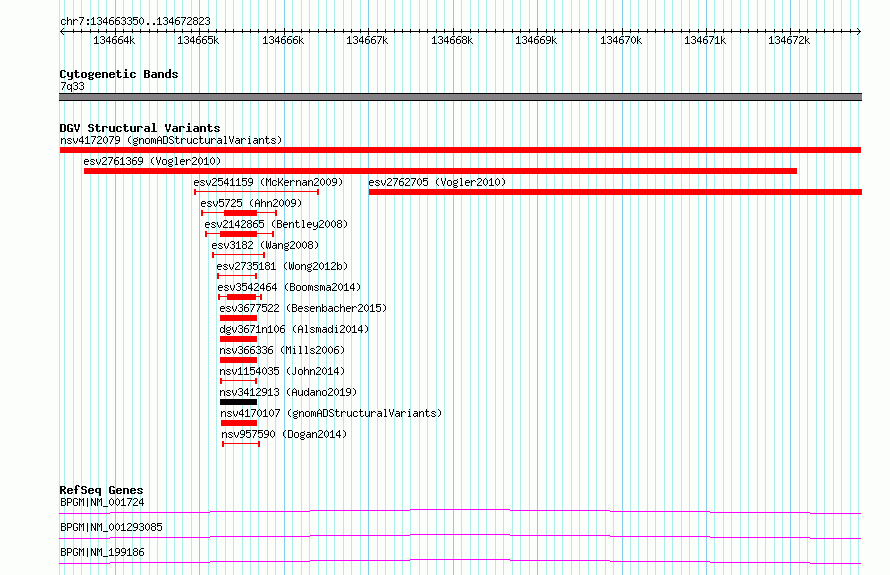Open esv2735181 (Wong2012b) variant label

[x=282, y=266]
